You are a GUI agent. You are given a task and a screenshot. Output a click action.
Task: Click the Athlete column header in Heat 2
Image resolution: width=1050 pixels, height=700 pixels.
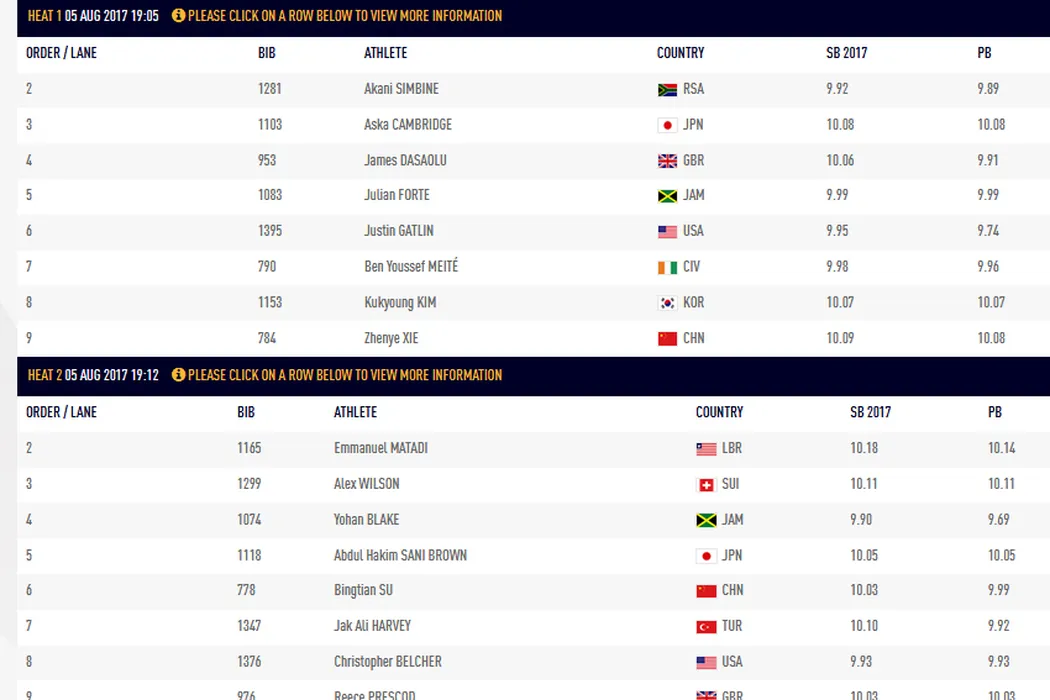click(355, 412)
